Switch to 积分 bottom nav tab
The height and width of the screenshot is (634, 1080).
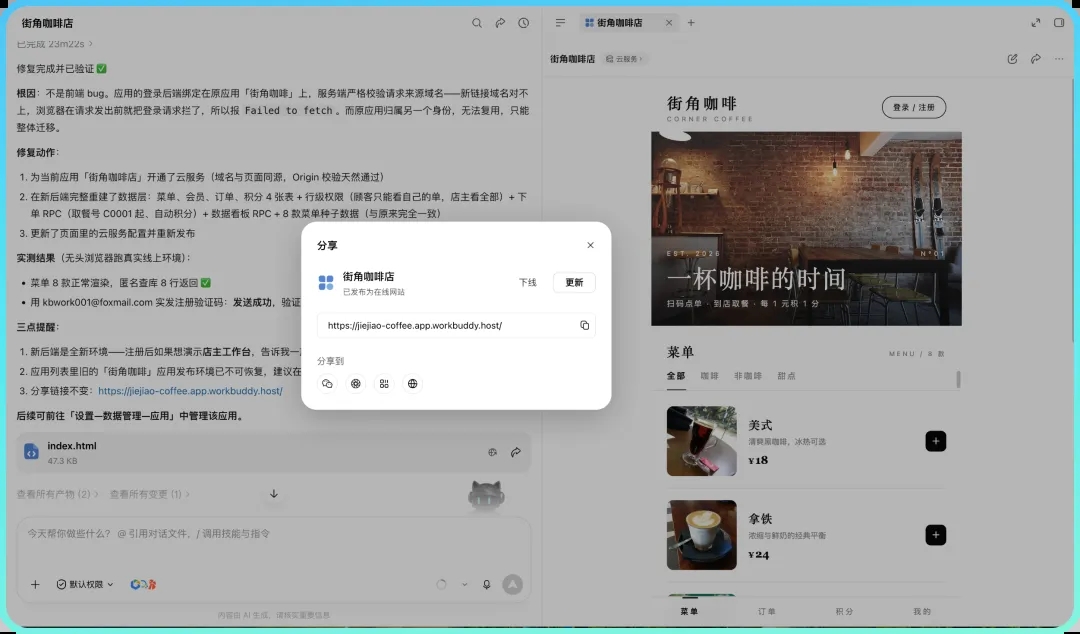pos(844,611)
